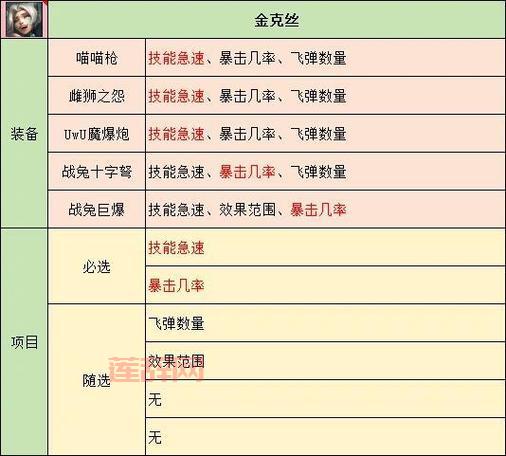
Task: Click the Jinx character portrait thumbnail
Action: pyautogui.click(x=24, y=19)
